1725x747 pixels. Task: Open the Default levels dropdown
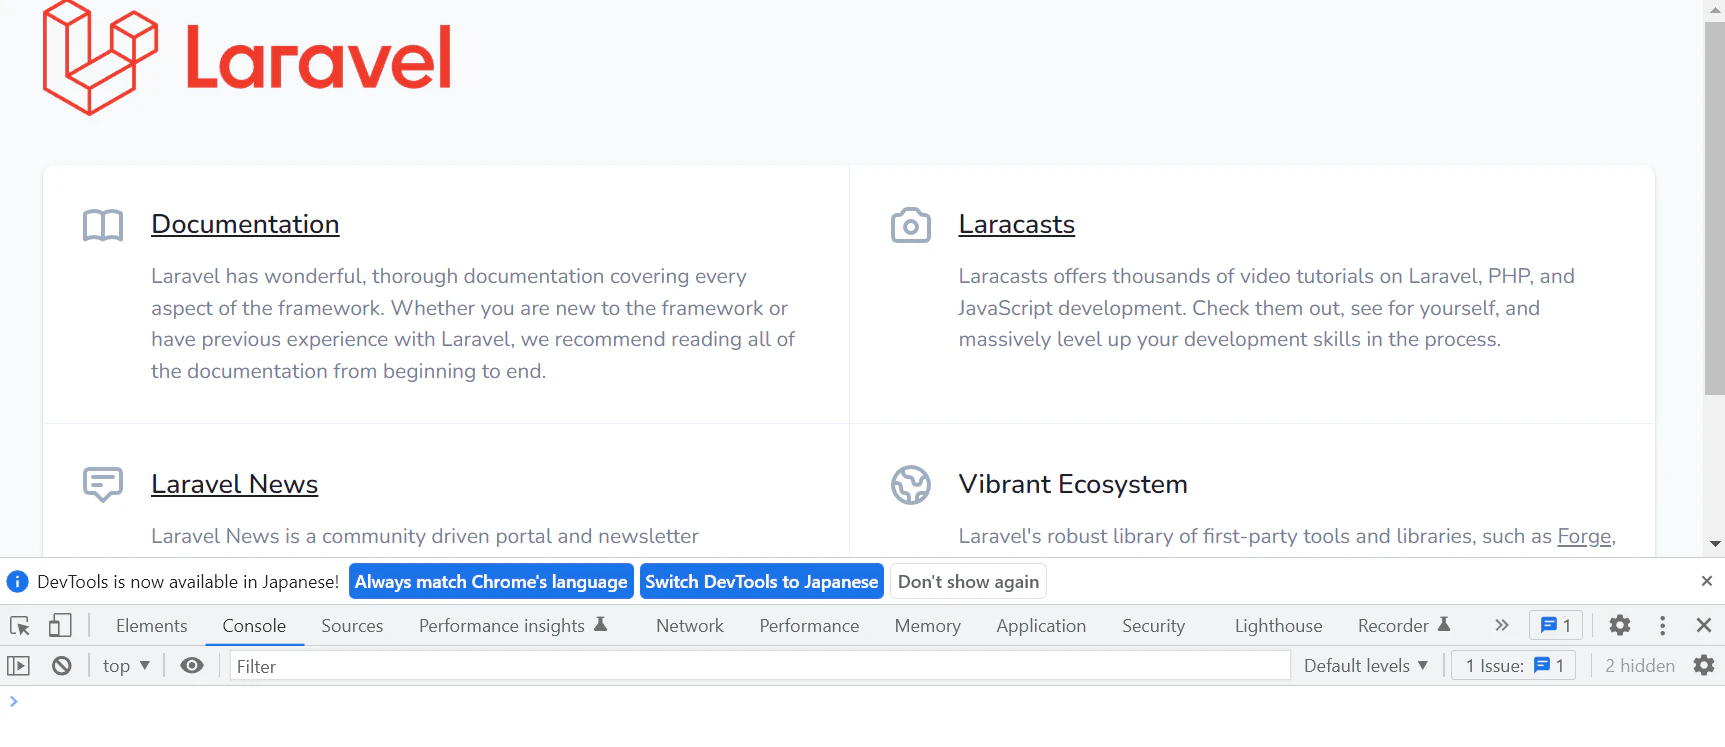(1365, 666)
